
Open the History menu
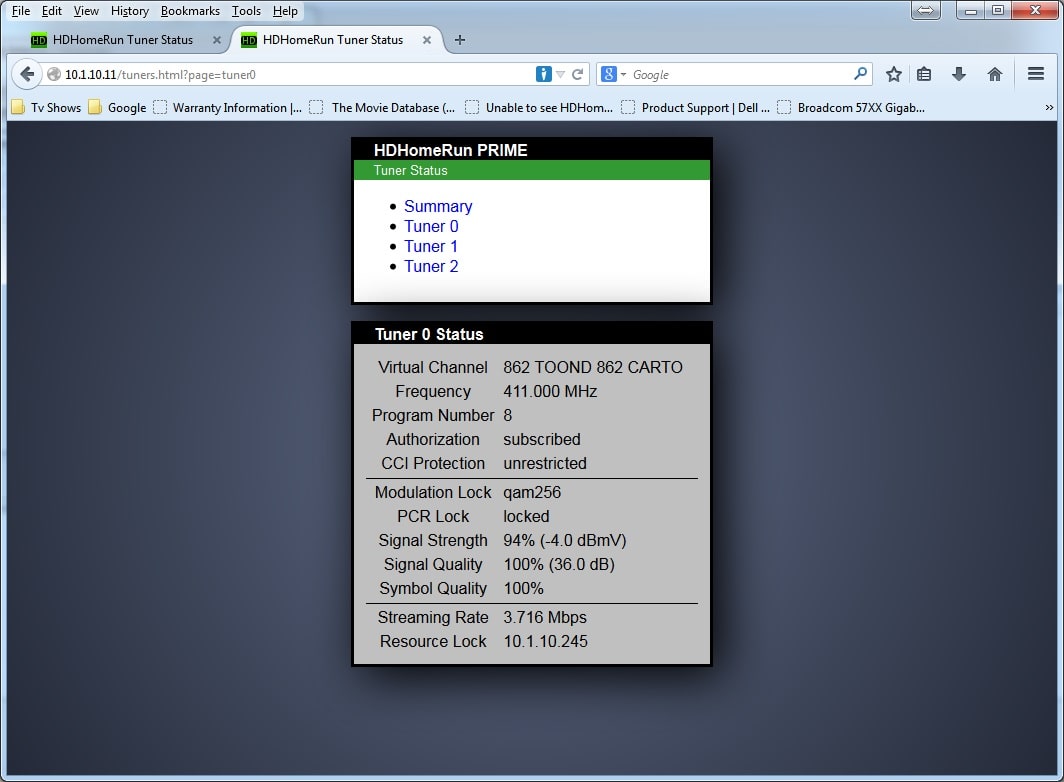[130, 11]
